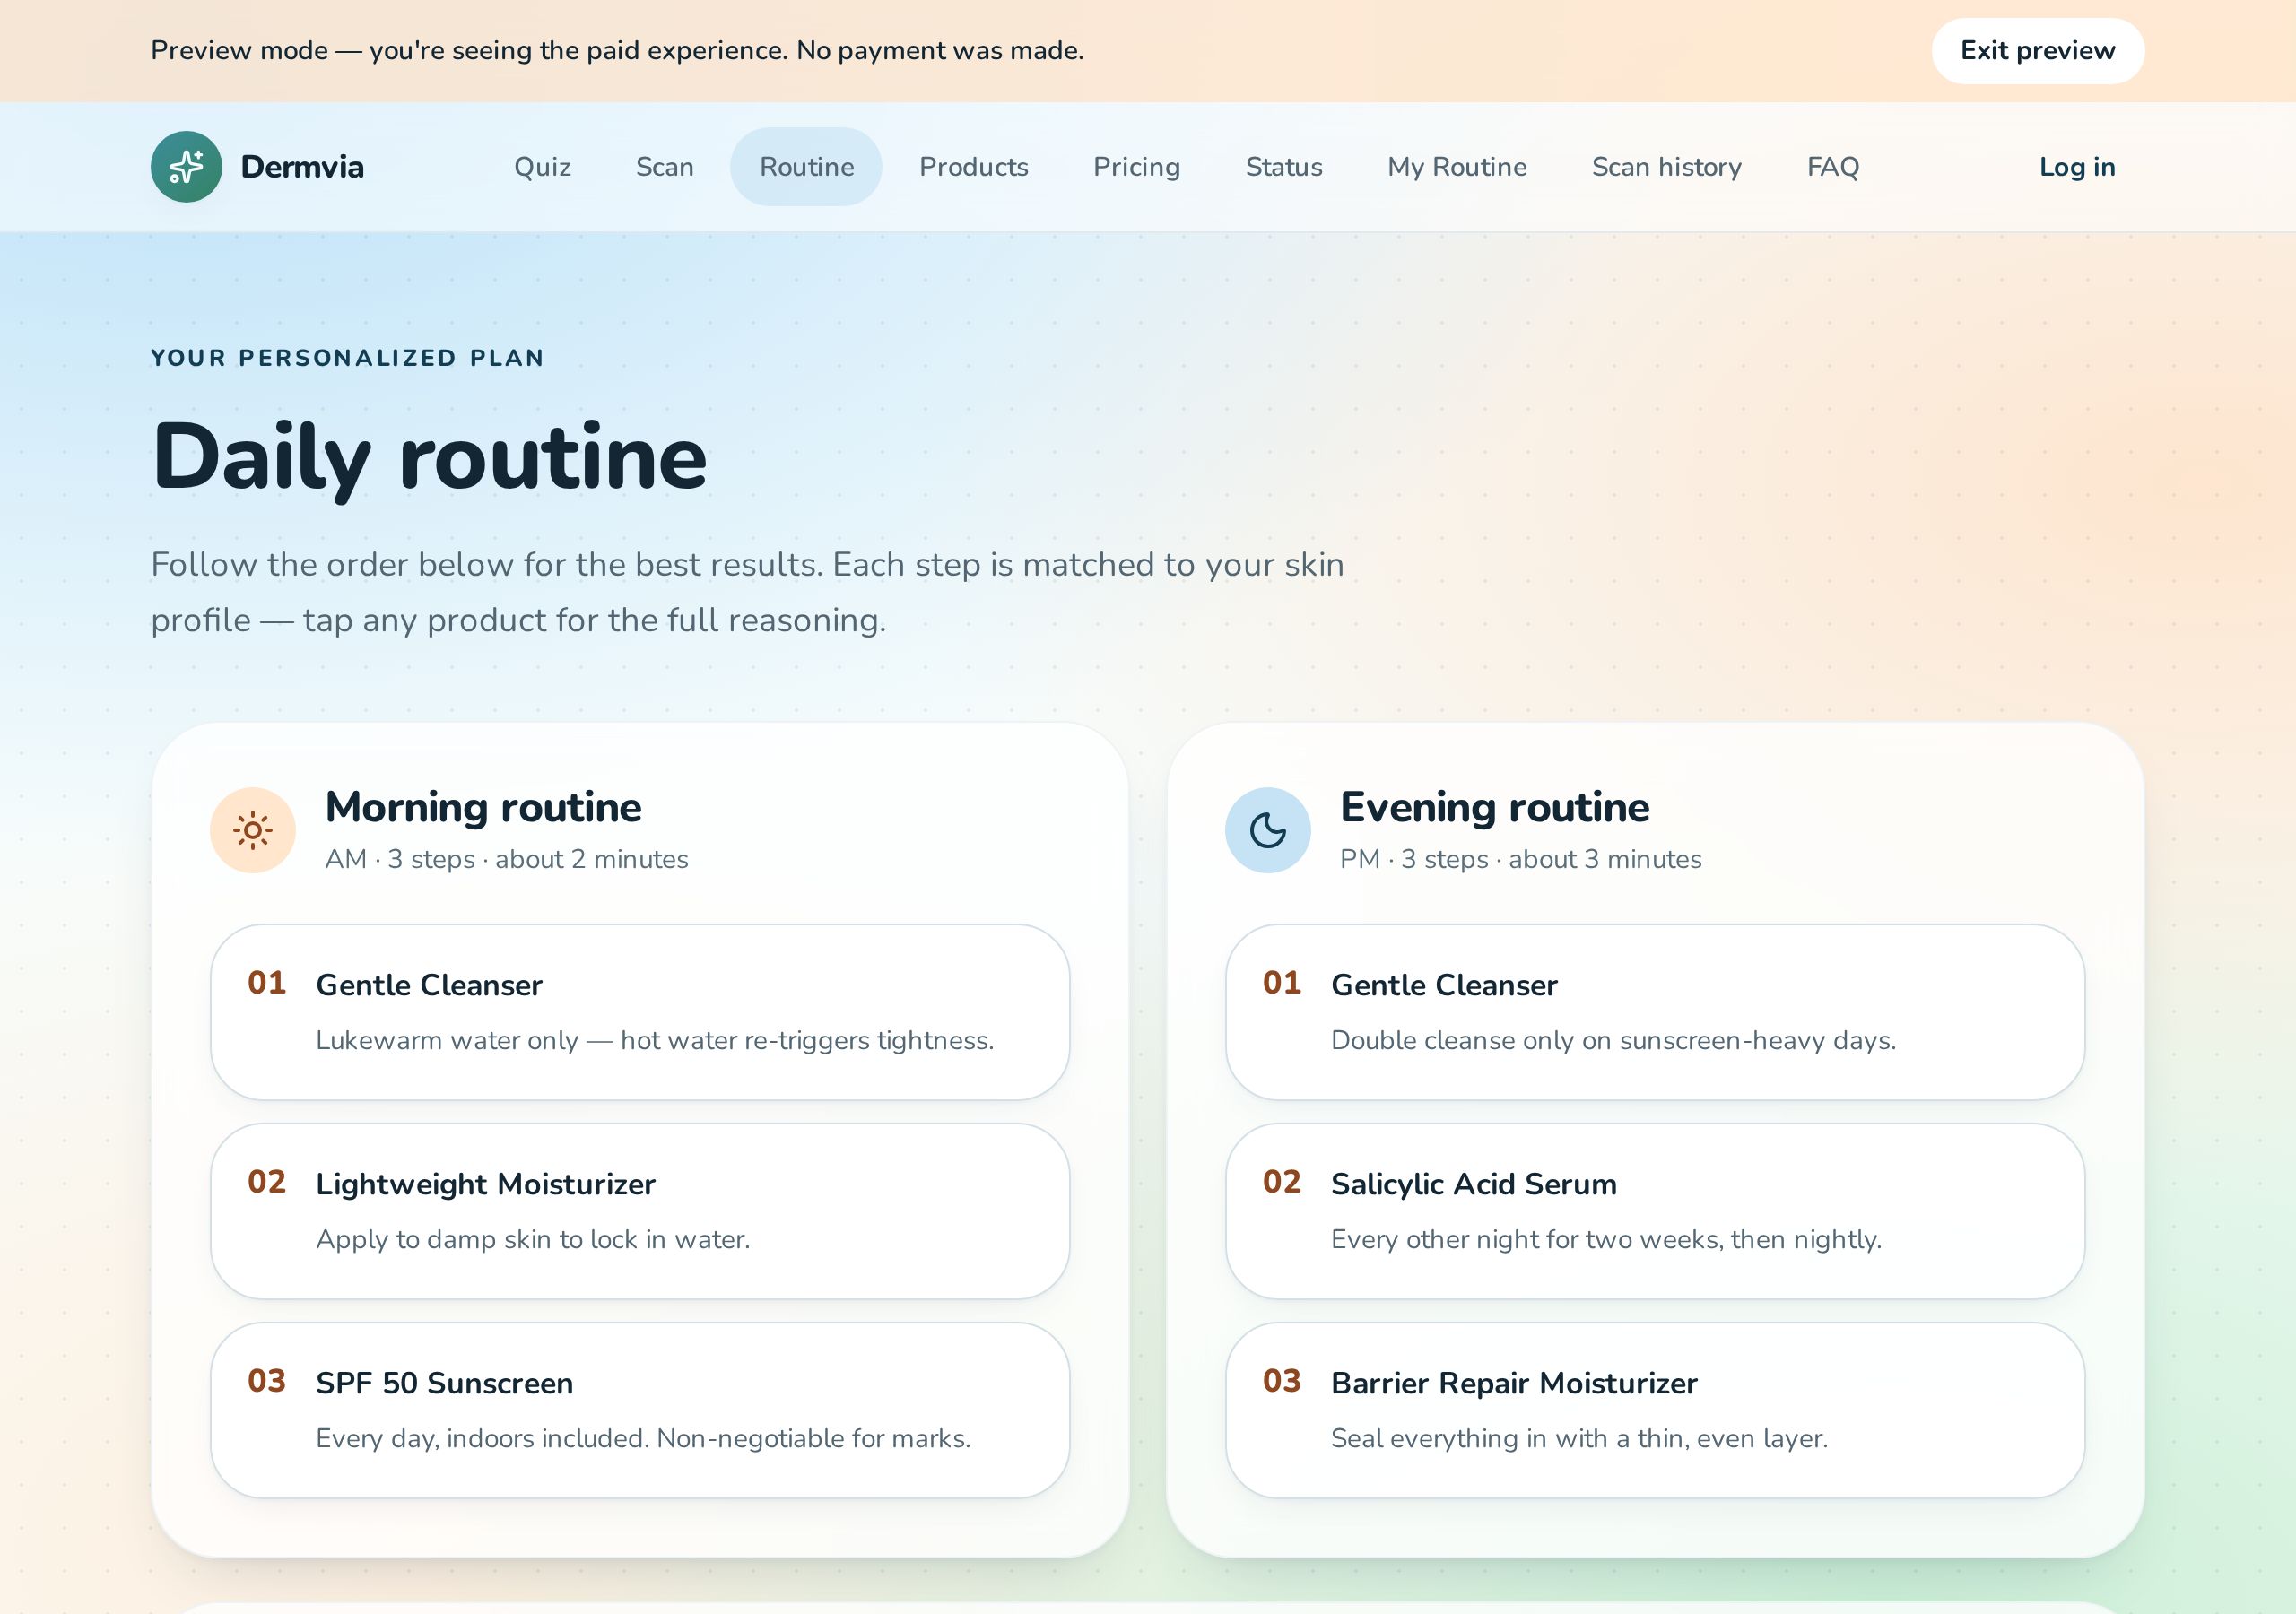Click the Dermvia sparkle logo icon
The height and width of the screenshot is (1614, 2296).
pyautogui.click(x=186, y=167)
